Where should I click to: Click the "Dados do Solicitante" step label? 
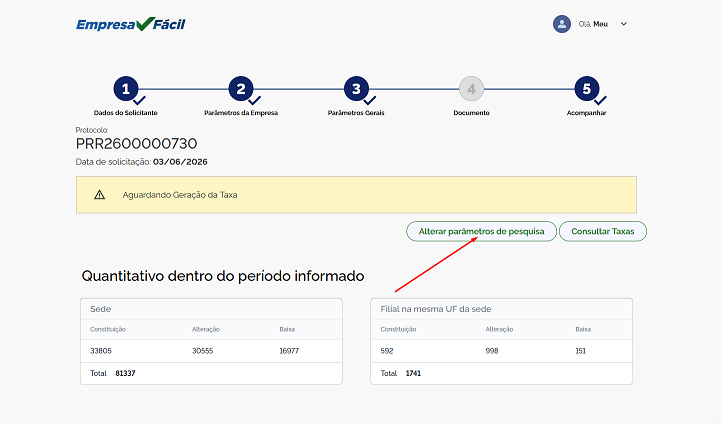126,113
